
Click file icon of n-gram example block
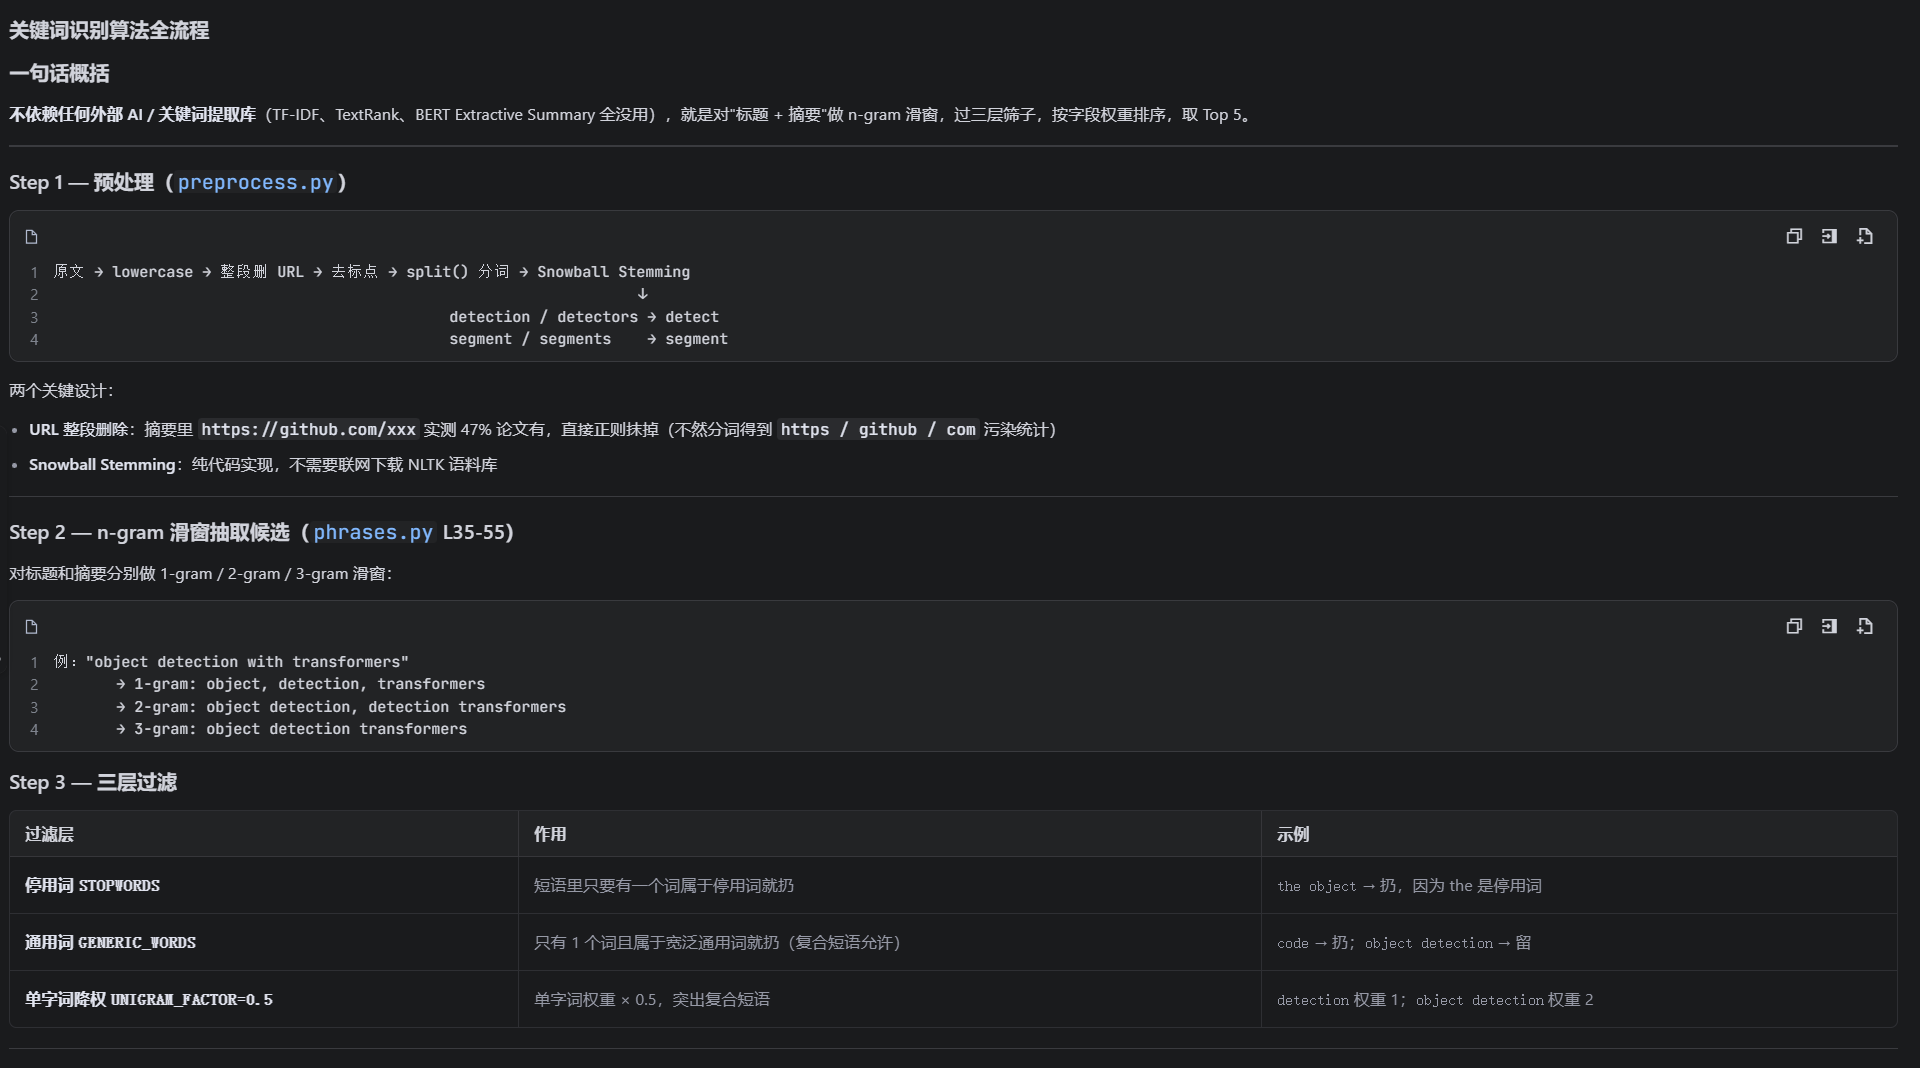31,627
